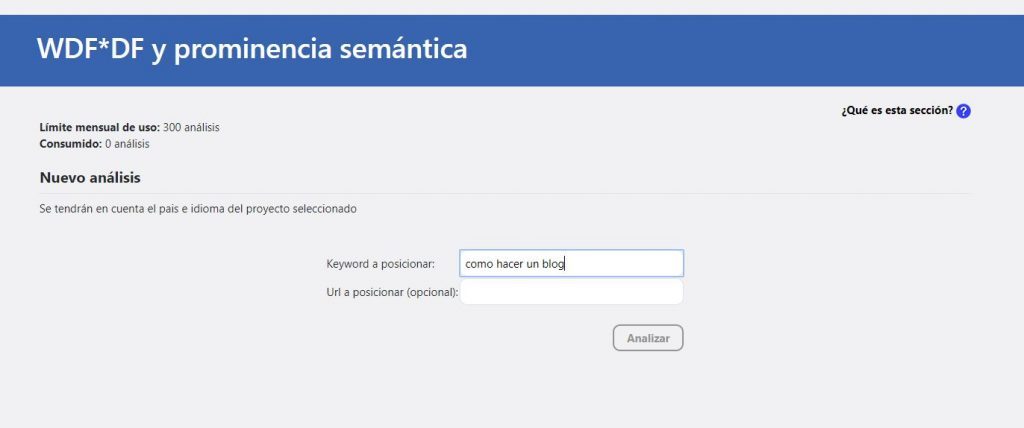1024x428 pixels.
Task: Click the "300 análisis" limit value
Action: pyautogui.click(x=191, y=128)
